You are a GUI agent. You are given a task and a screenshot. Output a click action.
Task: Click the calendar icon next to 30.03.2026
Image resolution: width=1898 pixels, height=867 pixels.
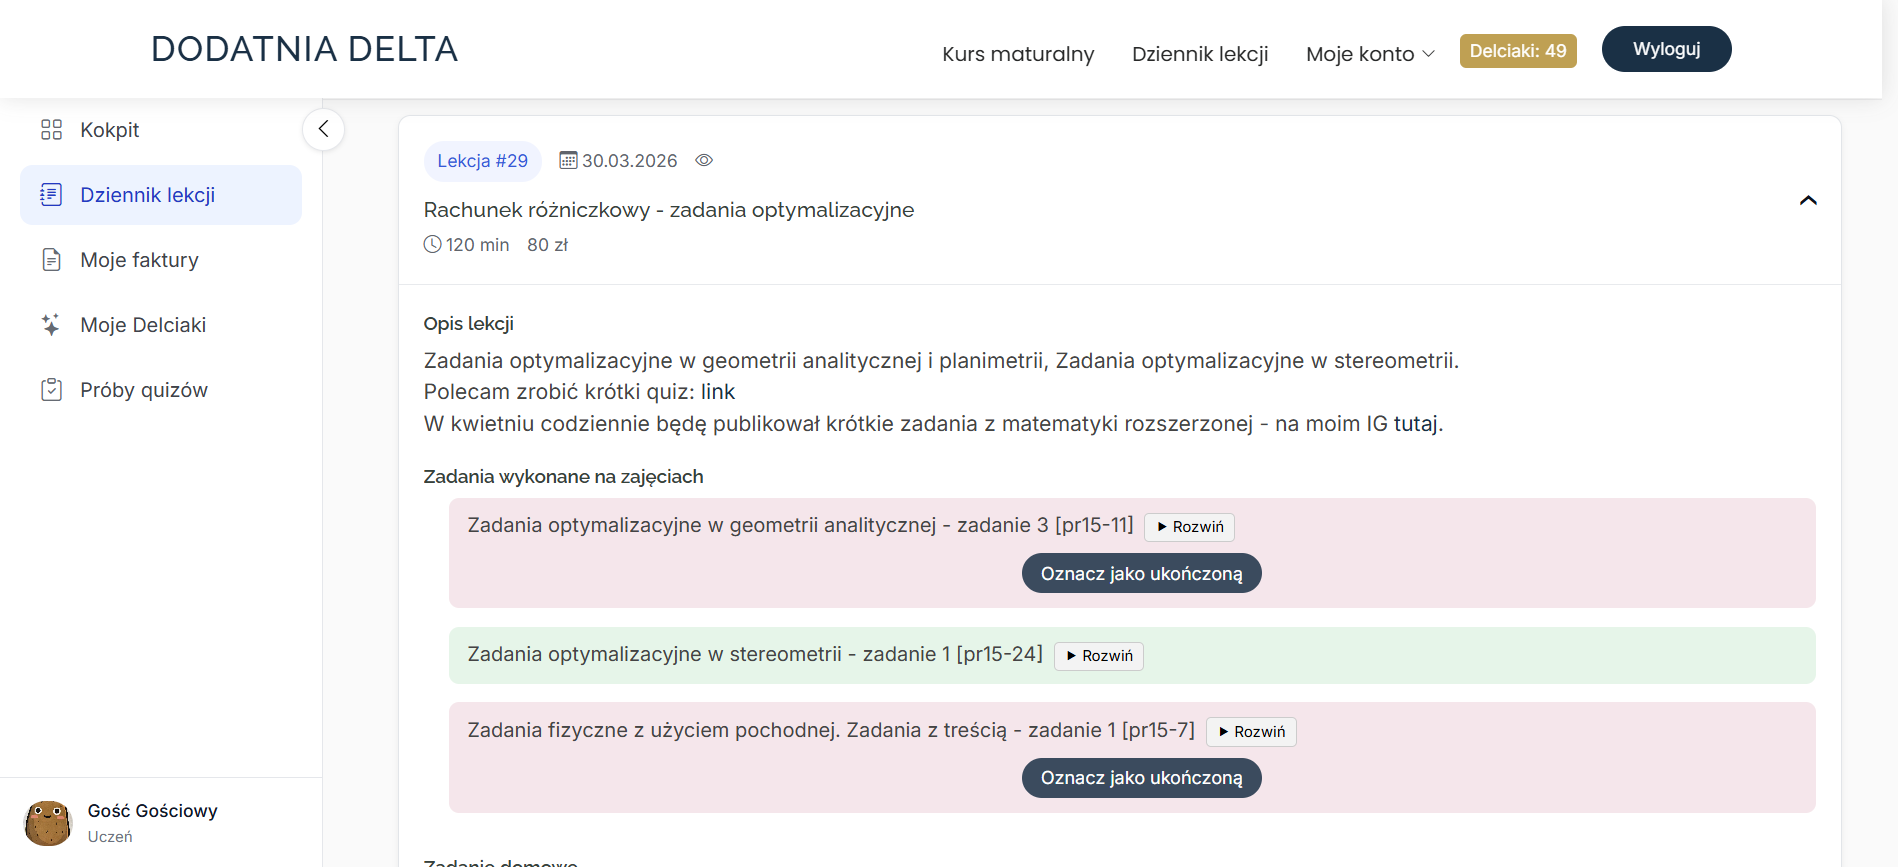point(568,160)
